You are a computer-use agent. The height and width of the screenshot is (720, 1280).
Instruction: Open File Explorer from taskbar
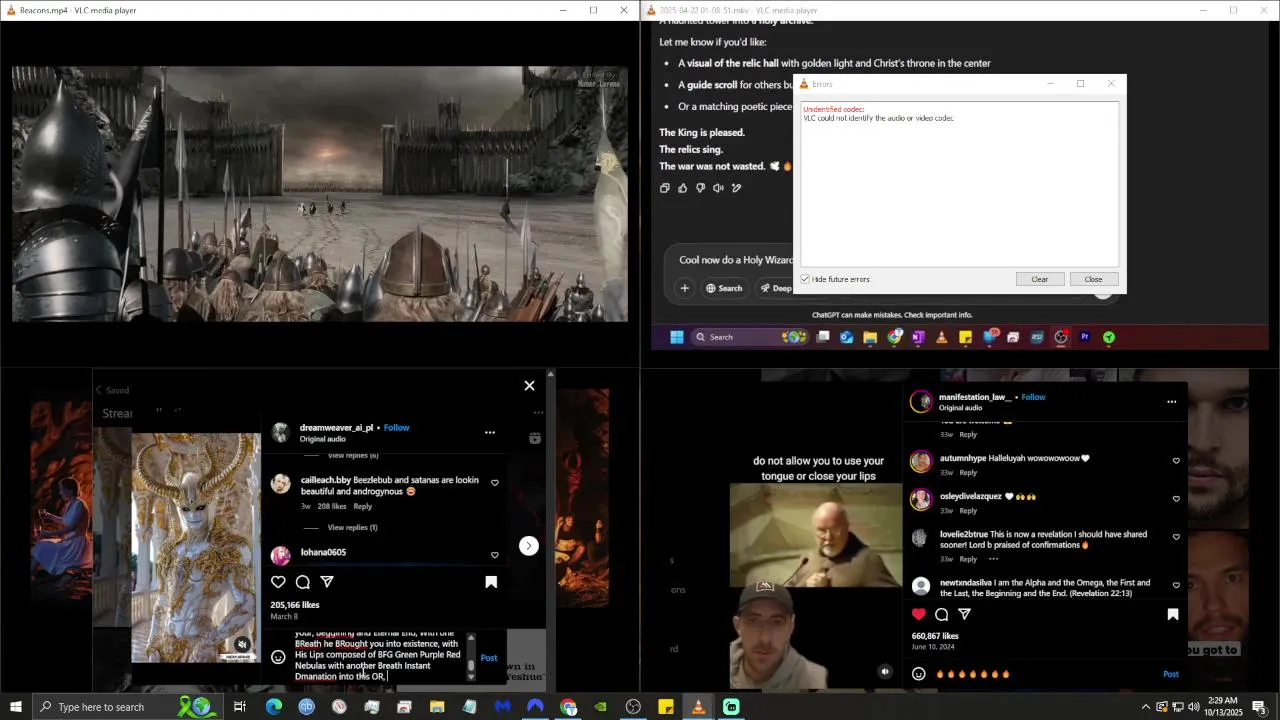(x=437, y=707)
